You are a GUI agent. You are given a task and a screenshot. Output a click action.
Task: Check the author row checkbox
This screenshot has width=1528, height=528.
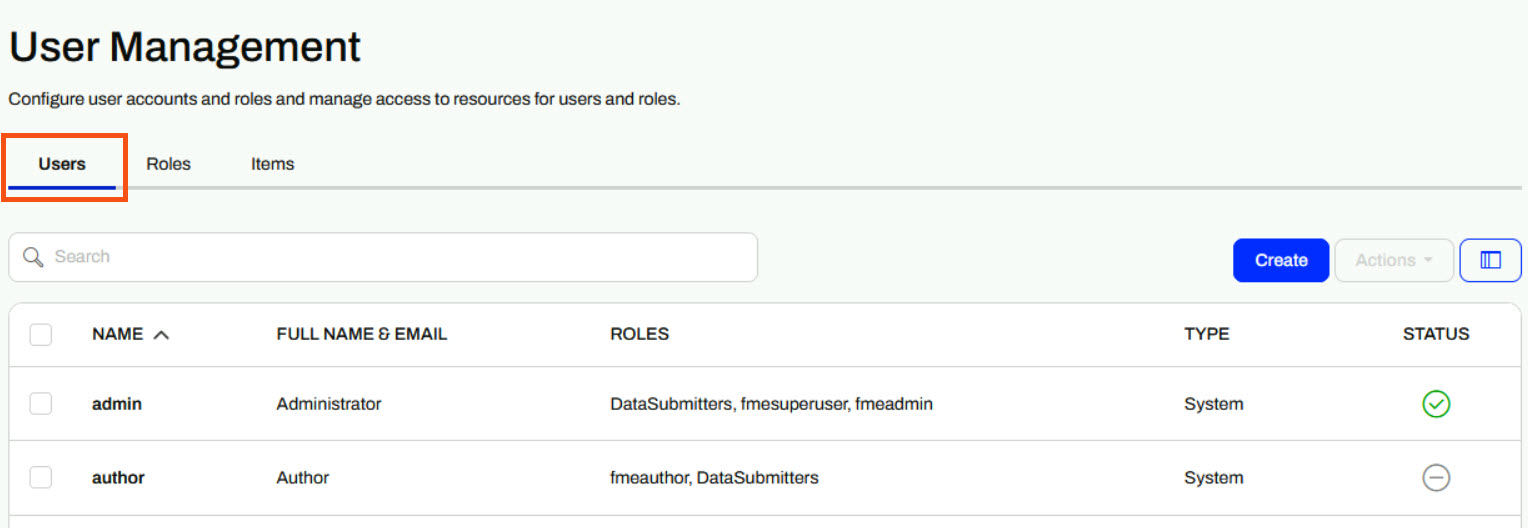click(41, 478)
